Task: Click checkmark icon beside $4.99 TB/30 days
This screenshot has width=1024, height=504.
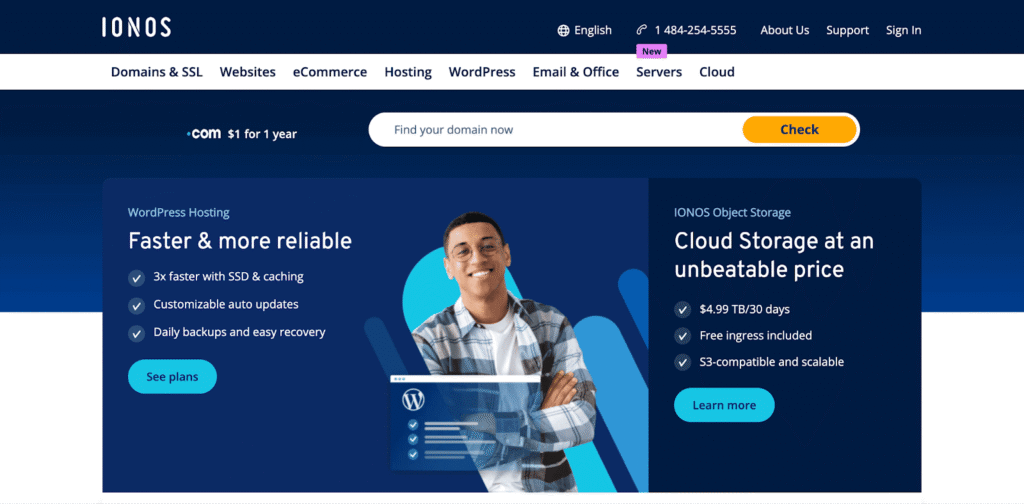Action: pos(682,310)
